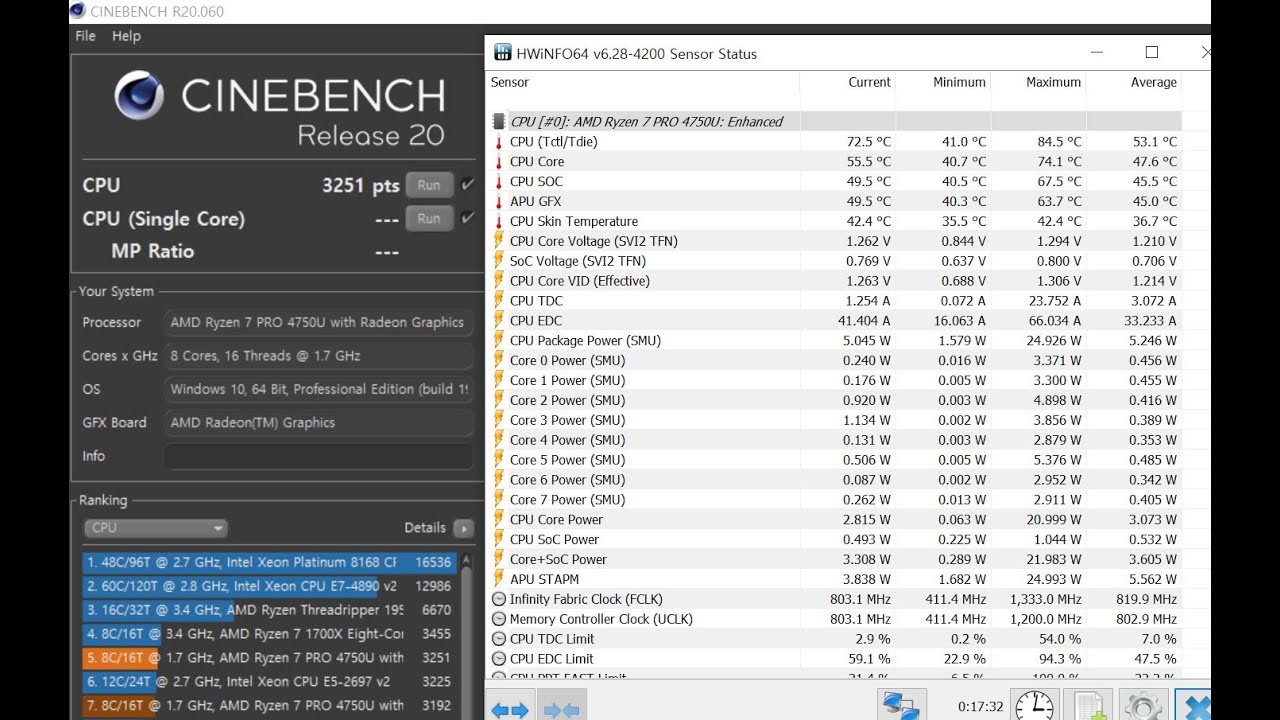Toggle the checkmark next to CPU (Single Core)
This screenshot has height=720, width=1280.
click(467, 218)
